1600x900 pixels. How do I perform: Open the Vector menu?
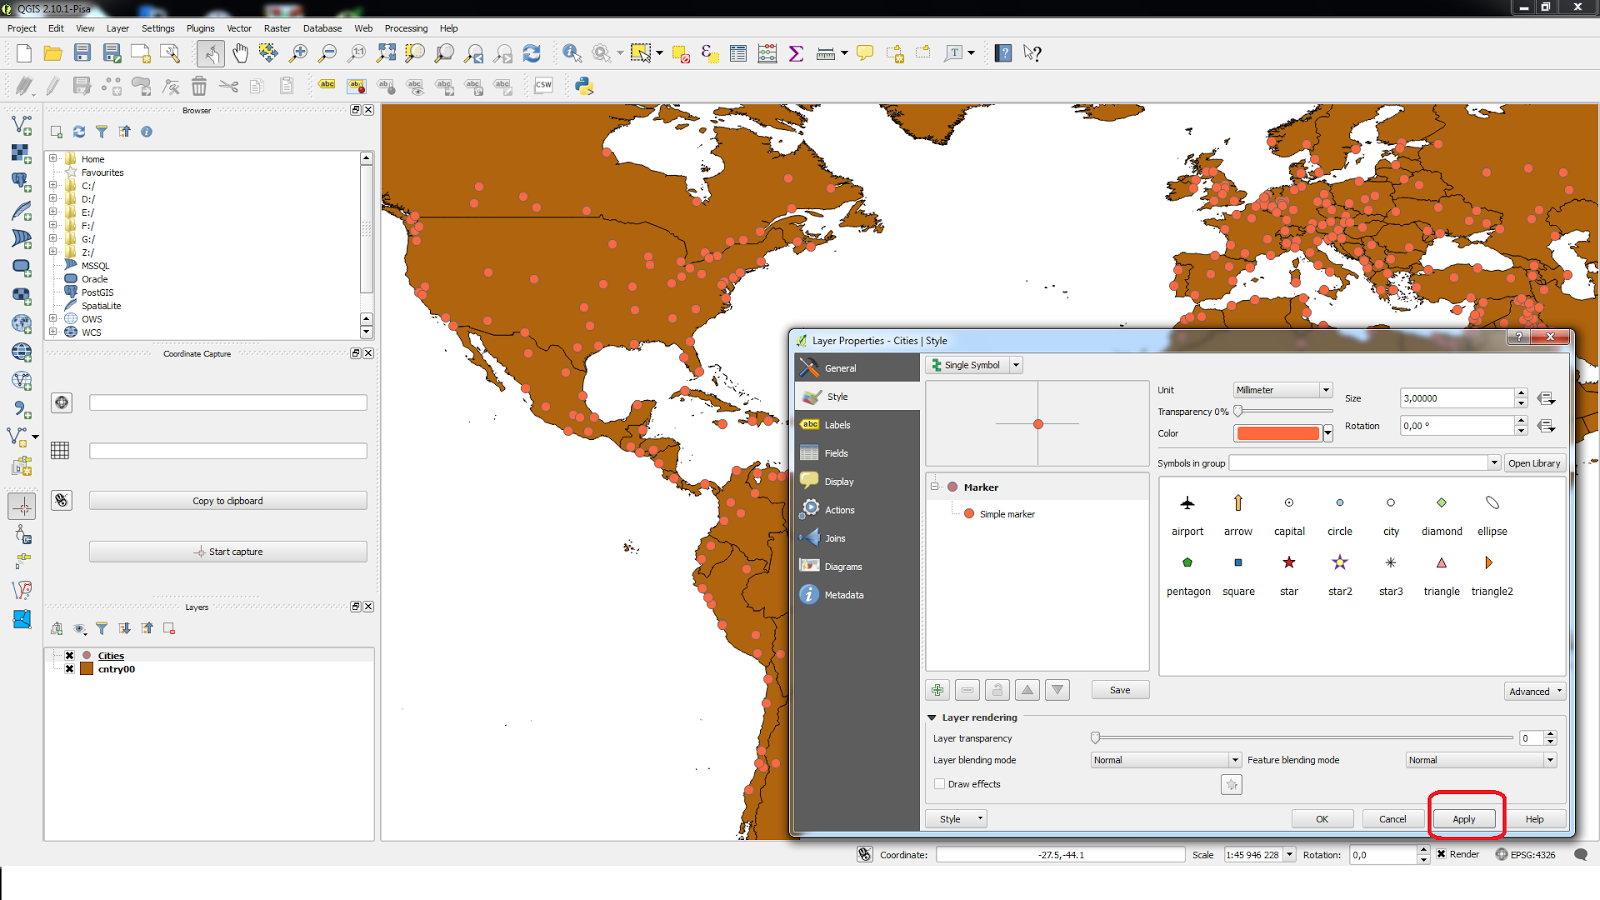(239, 28)
